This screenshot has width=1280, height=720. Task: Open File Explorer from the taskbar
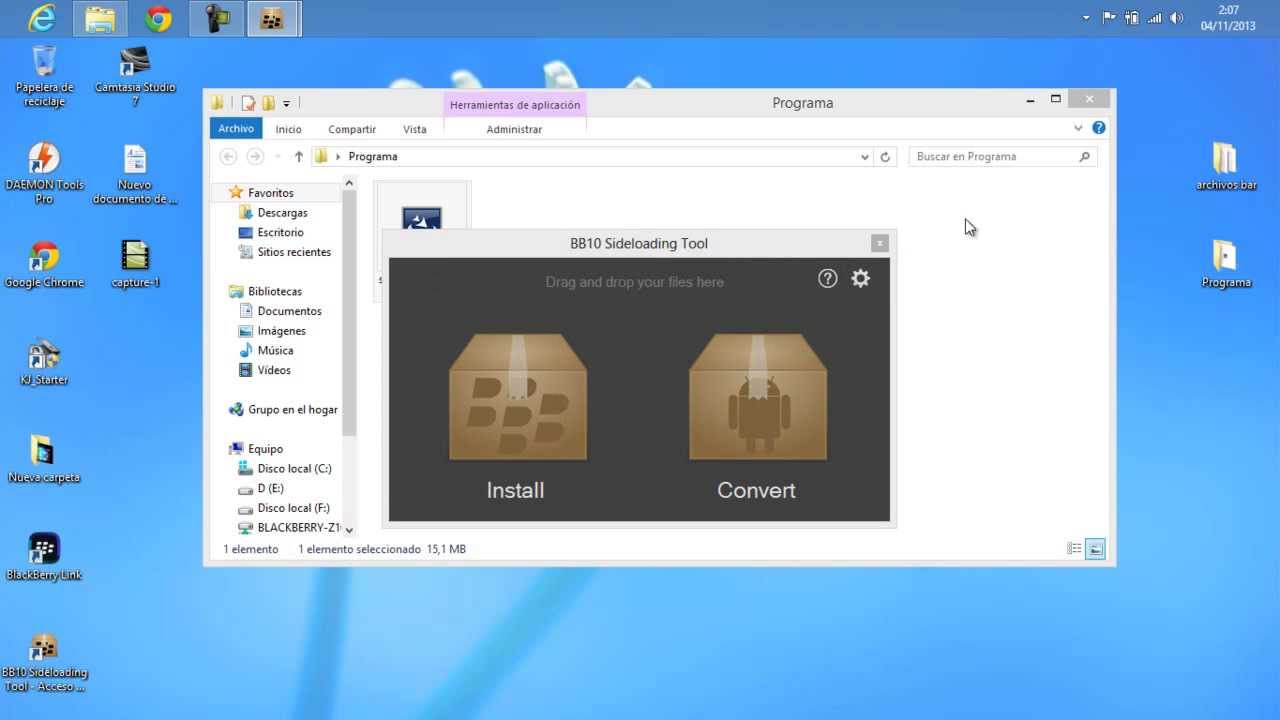[x=100, y=18]
